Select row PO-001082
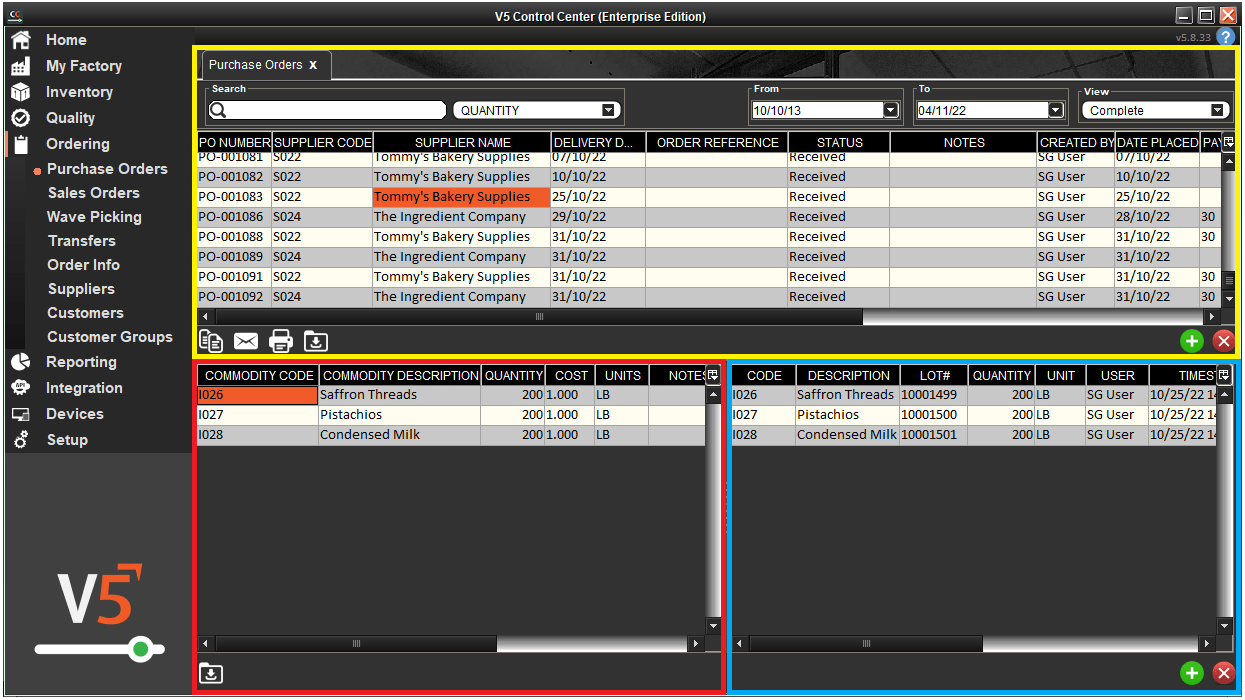 pos(708,177)
